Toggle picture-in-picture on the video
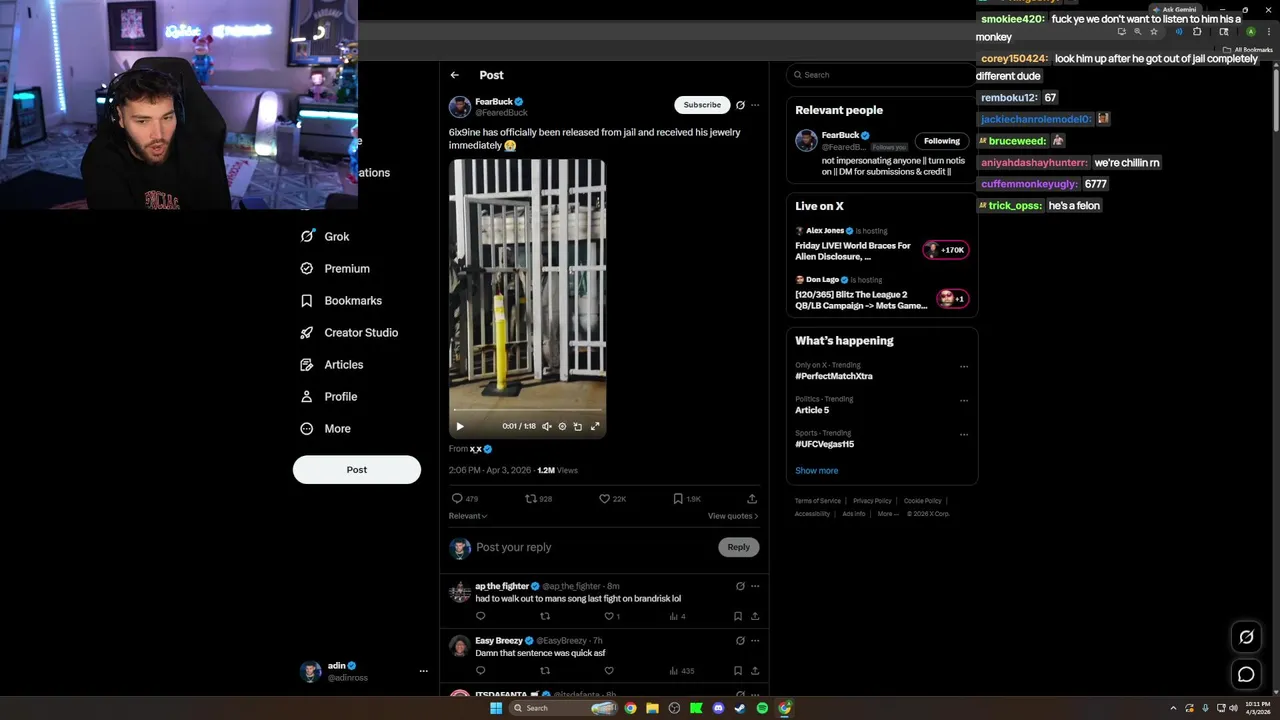 (578, 426)
